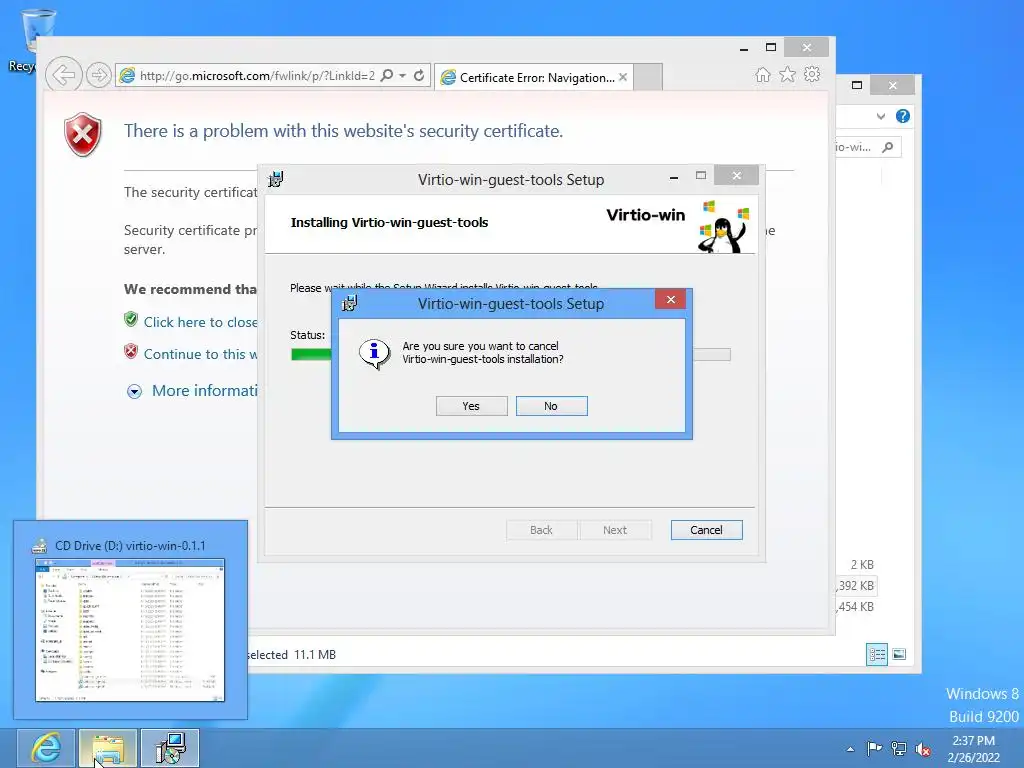
Task: Click the Explorer search box magnifier
Action: (x=888, y=147)
